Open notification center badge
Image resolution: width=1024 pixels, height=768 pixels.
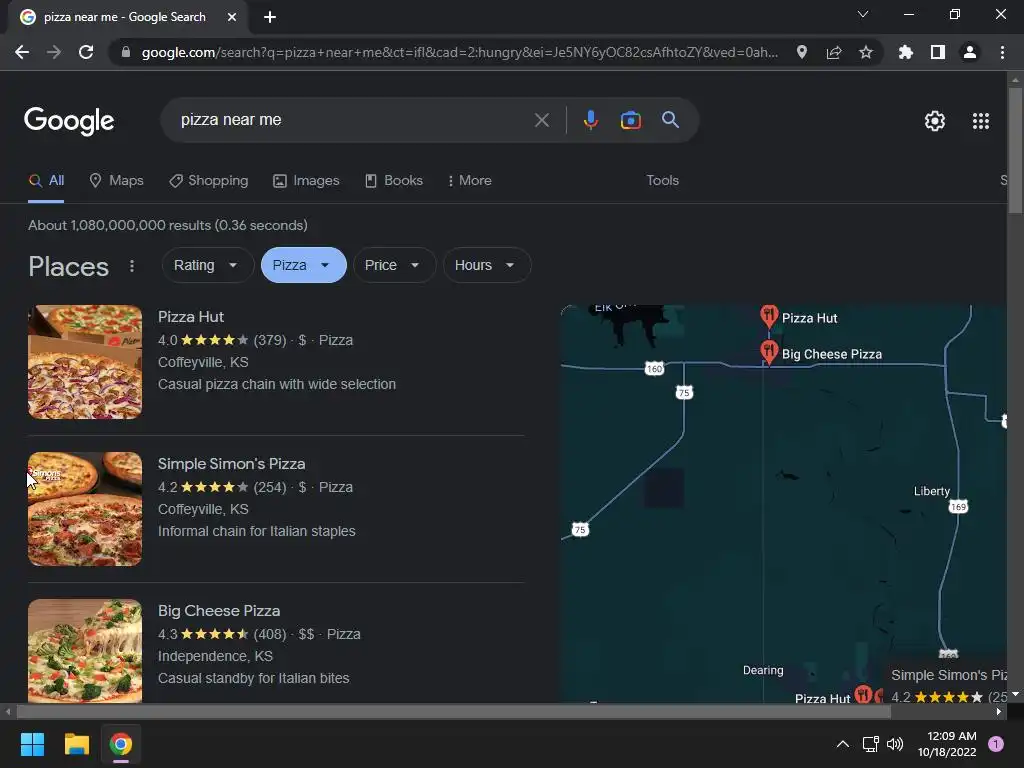996,744
